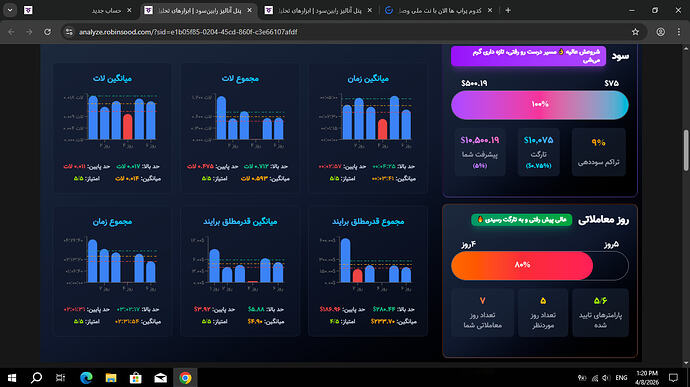Open the Windows notification center icon
Screen dimensions: 690x387
[673, 378]
